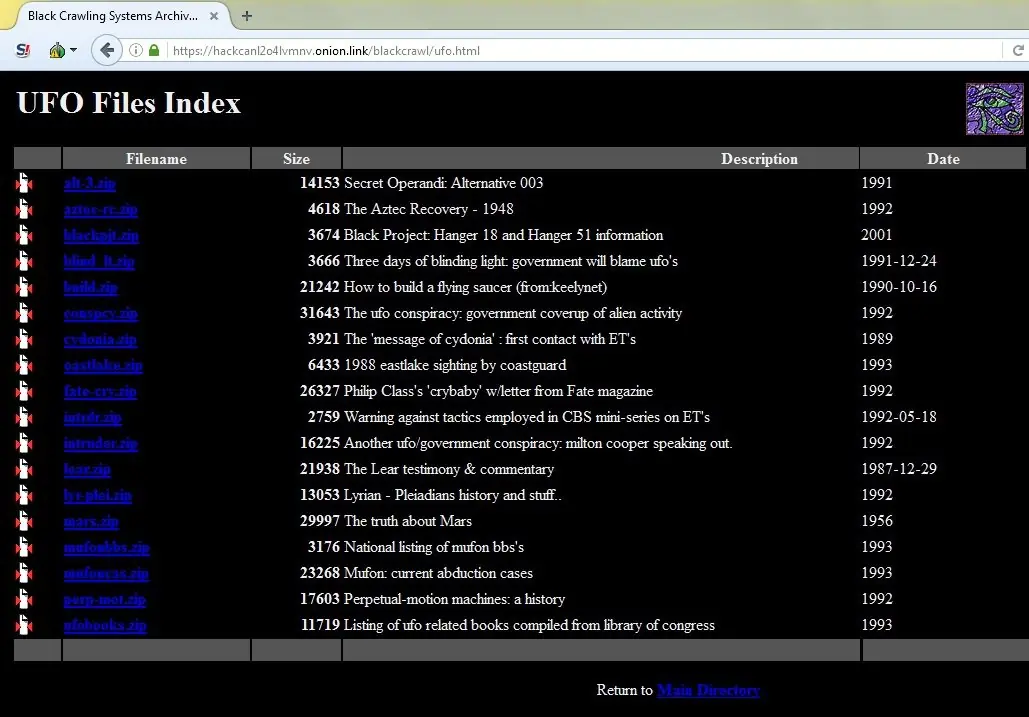
Task: Open the file link for The Aztec Recovery - 1948
Action: pyautogui.click(x=100, y=209)
